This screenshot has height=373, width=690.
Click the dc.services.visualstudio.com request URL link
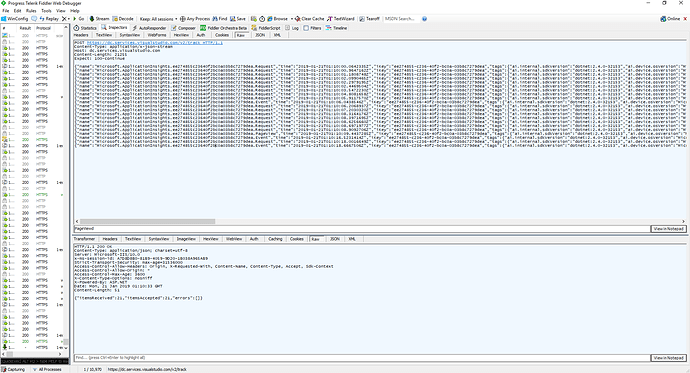click(155, 43)
